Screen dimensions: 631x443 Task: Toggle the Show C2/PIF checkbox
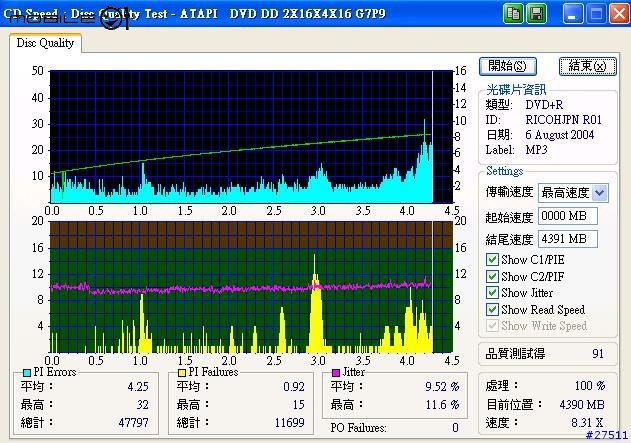[492, 276]
